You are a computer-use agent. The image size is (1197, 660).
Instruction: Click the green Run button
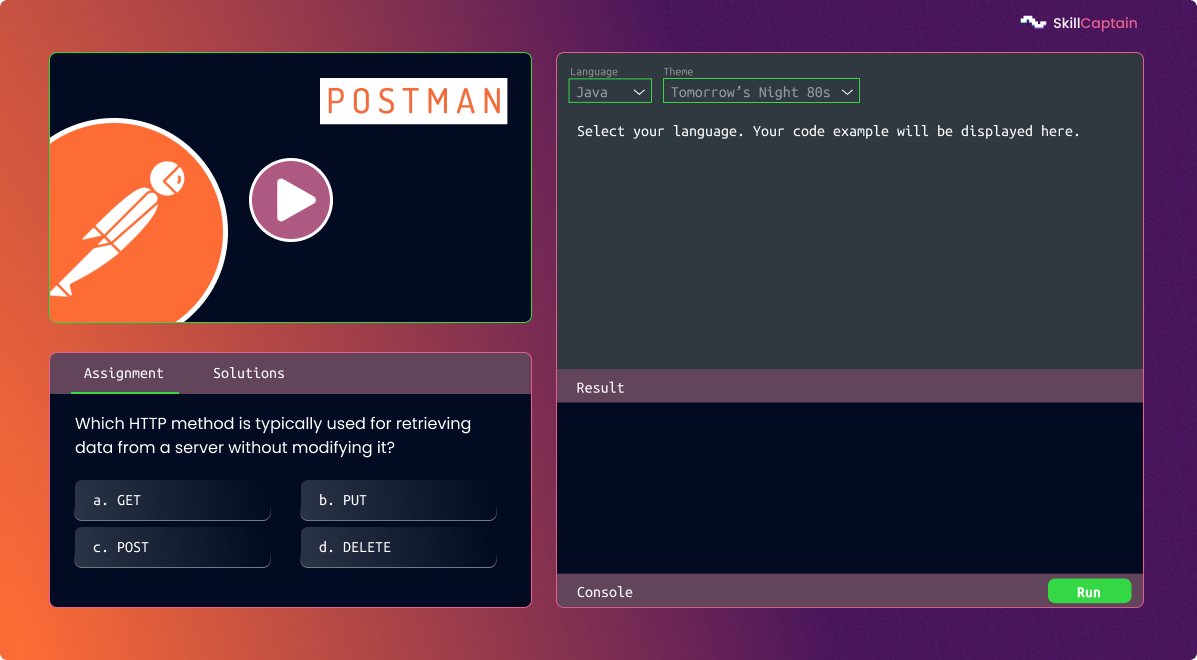tap(1089, 591)
